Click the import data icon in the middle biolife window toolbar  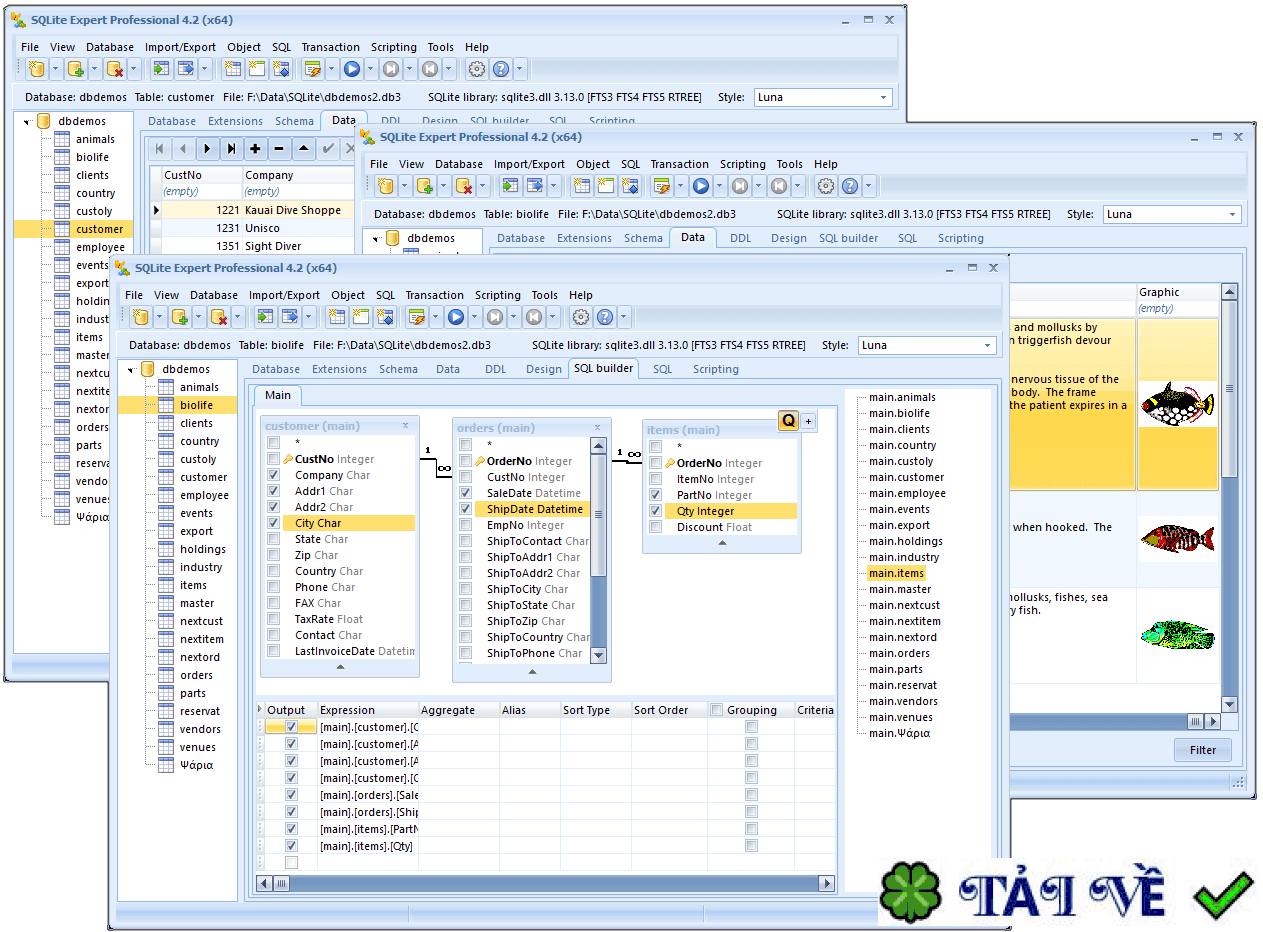(x=510, y=186)
